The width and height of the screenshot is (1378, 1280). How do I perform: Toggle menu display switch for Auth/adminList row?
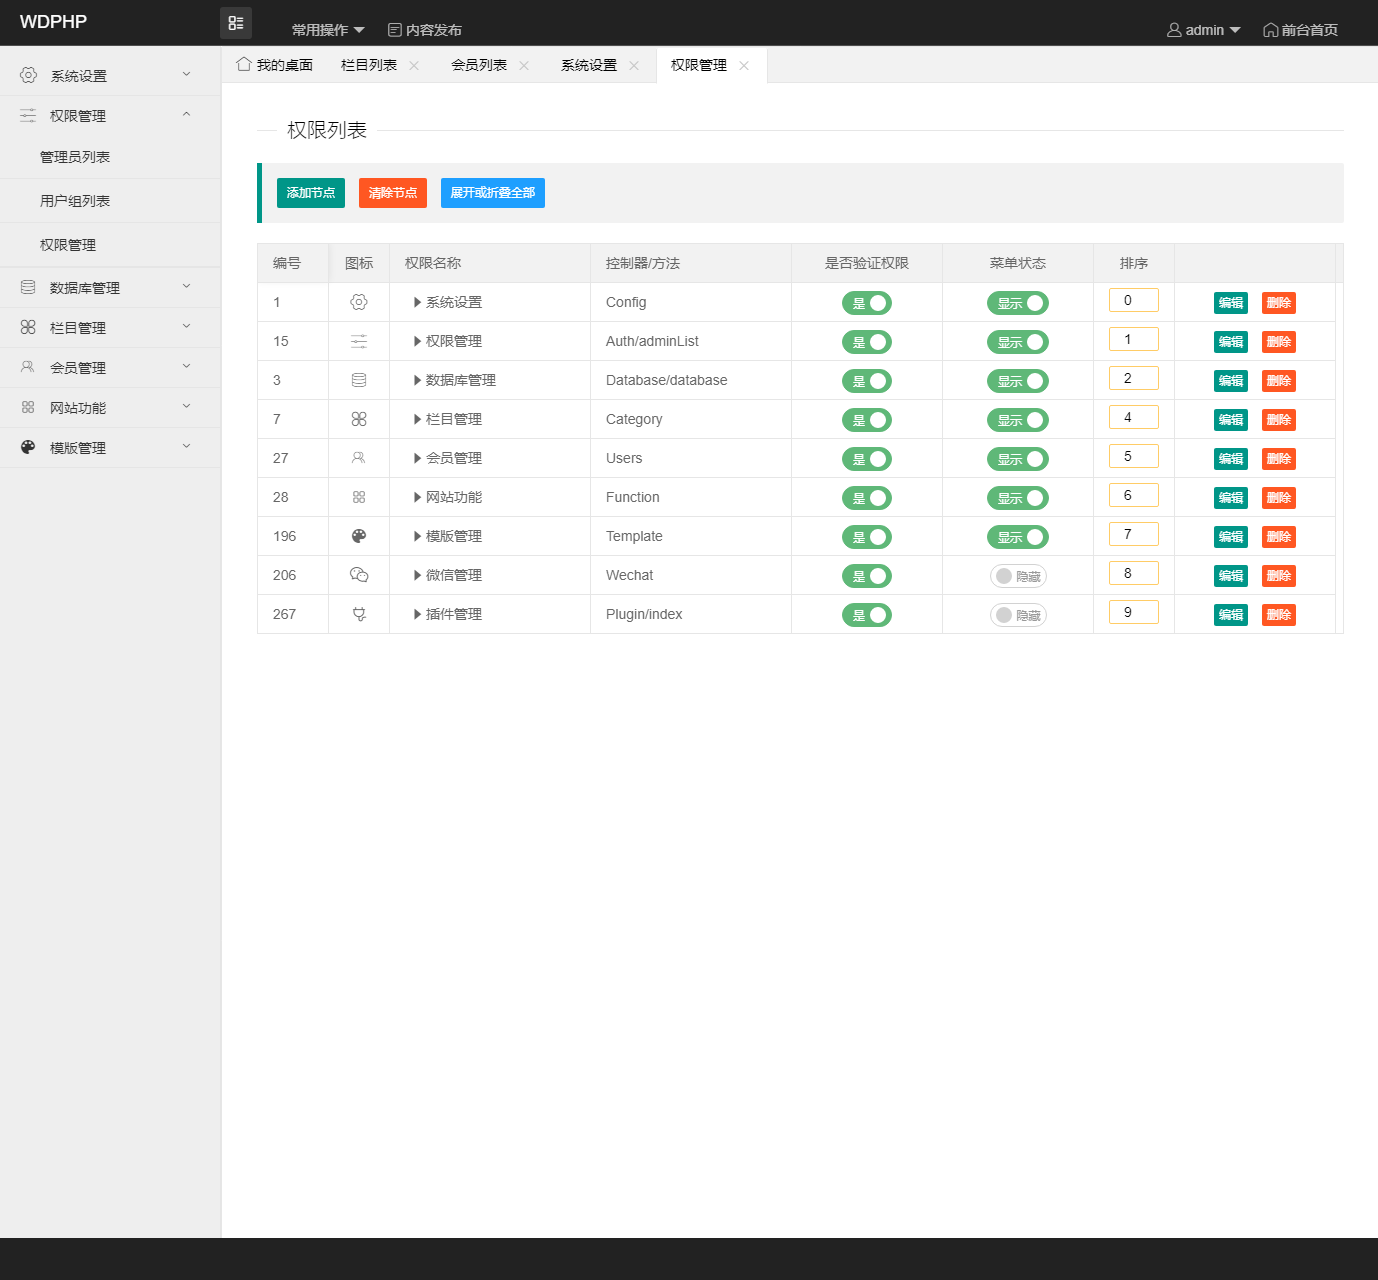1018,342
